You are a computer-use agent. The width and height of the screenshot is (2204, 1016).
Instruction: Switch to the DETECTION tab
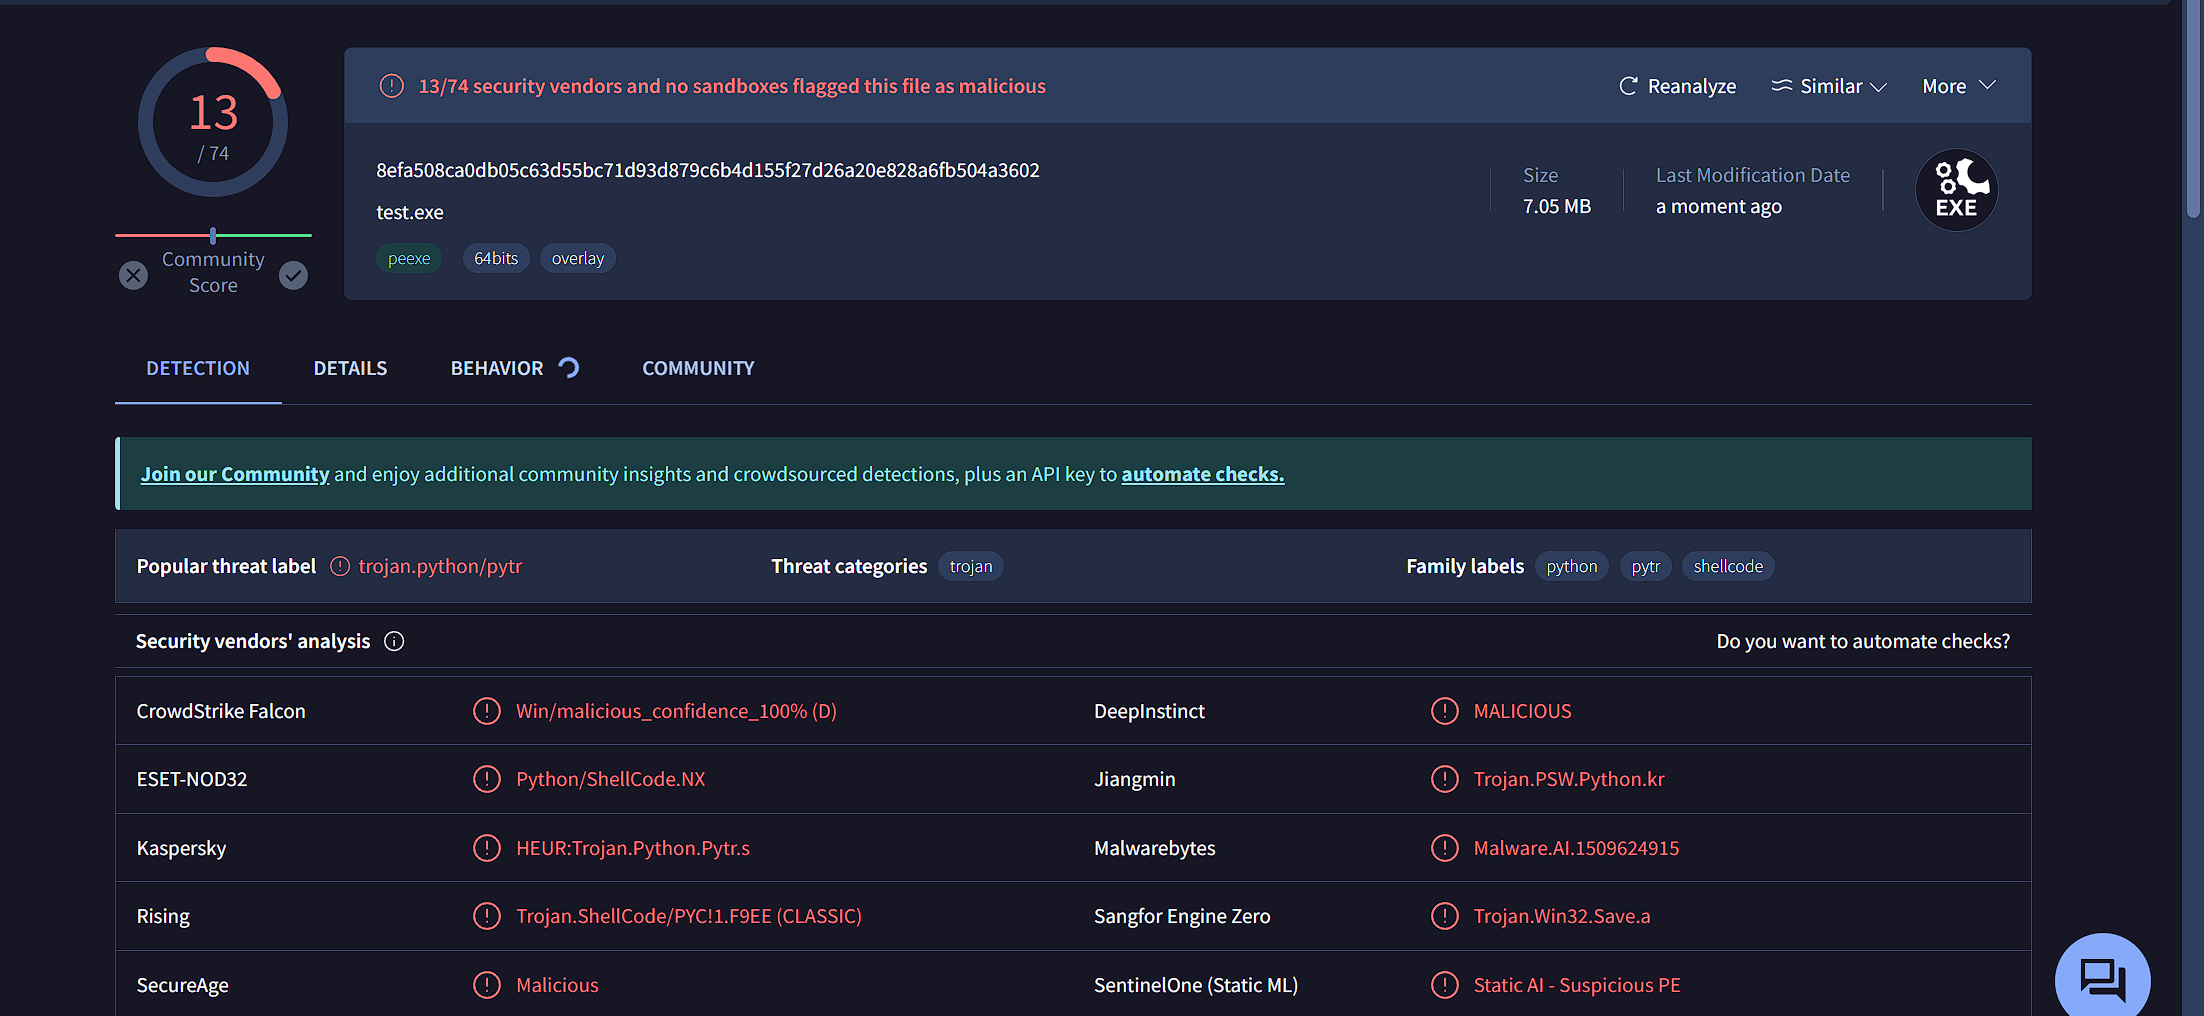point(198,368)
